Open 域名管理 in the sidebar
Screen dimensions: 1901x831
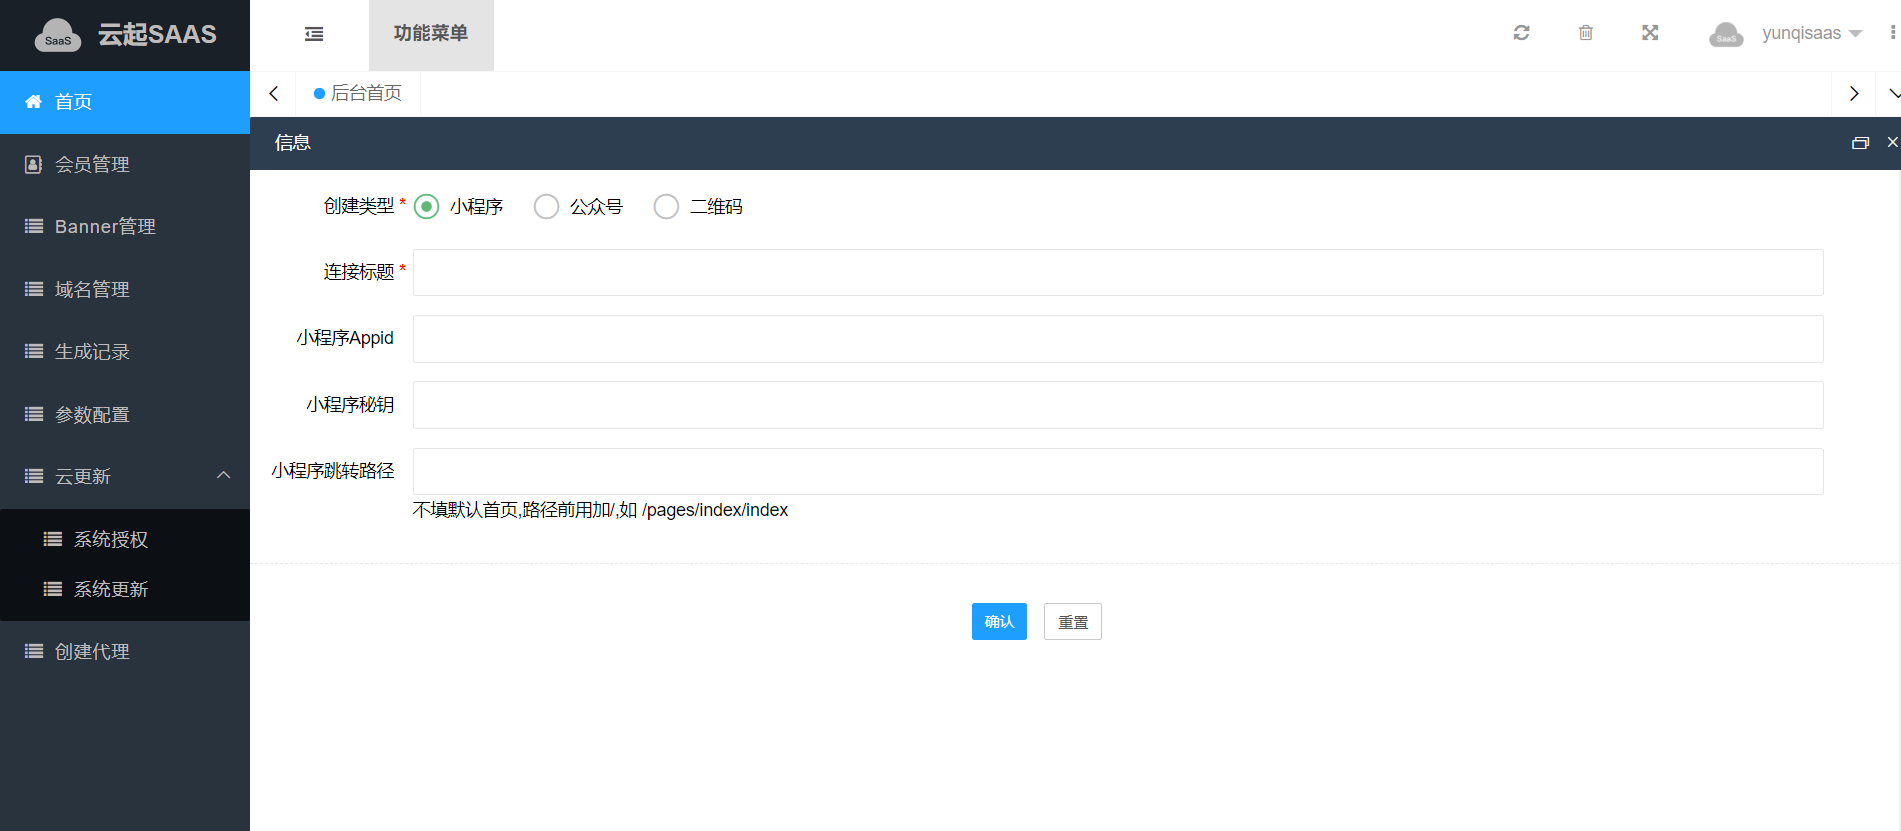(x=125, y=289)
